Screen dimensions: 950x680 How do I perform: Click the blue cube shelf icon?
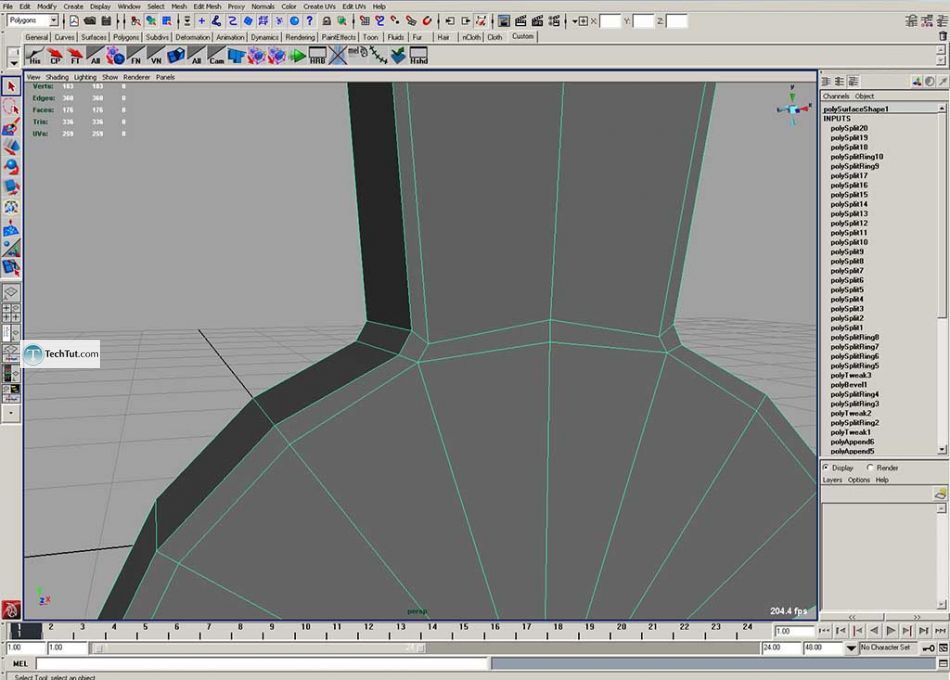click(x=176, y=56)
